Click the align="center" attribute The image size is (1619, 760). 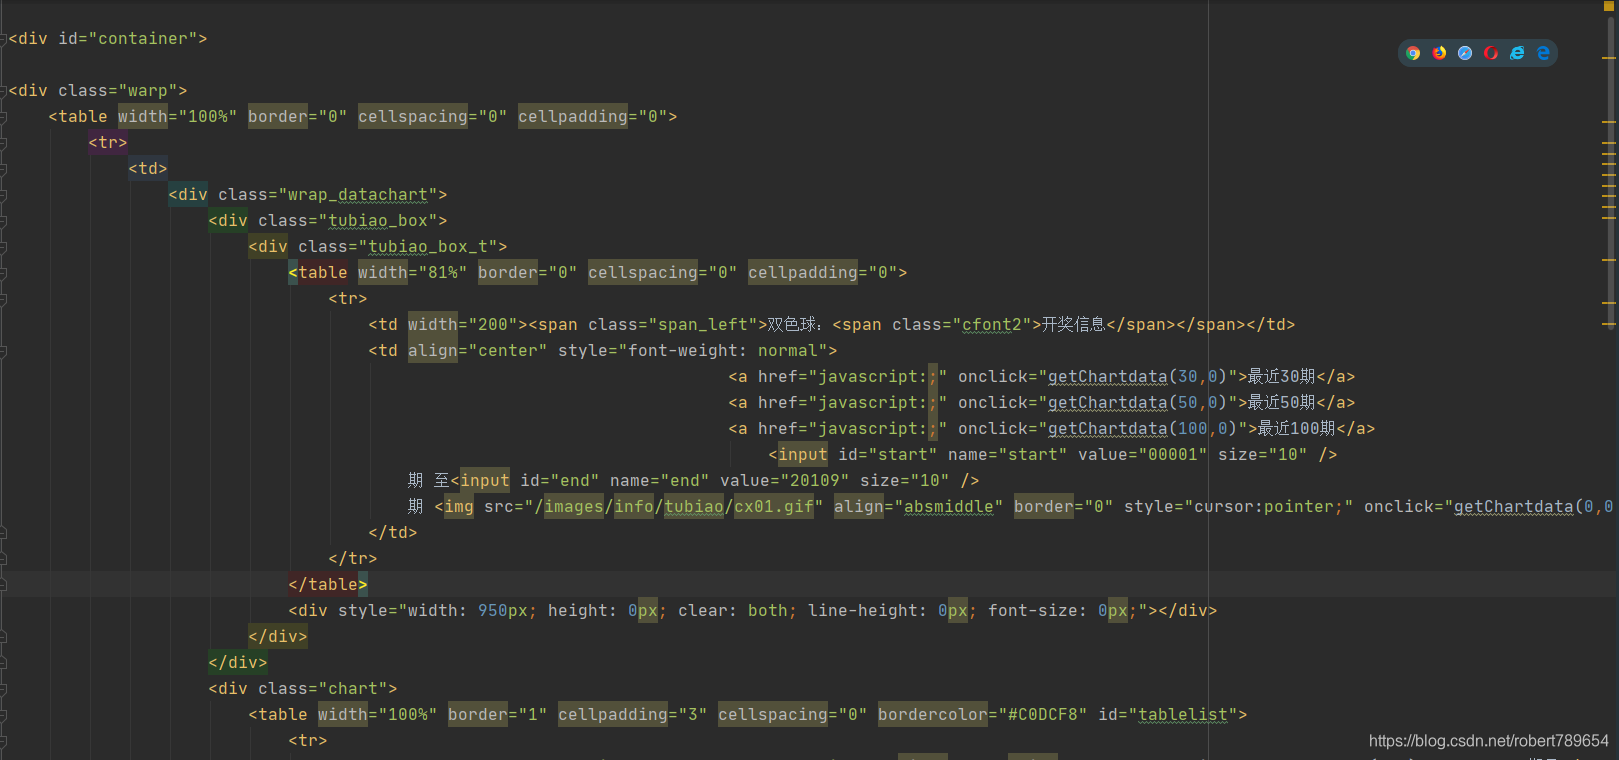(x=478, y=351)
